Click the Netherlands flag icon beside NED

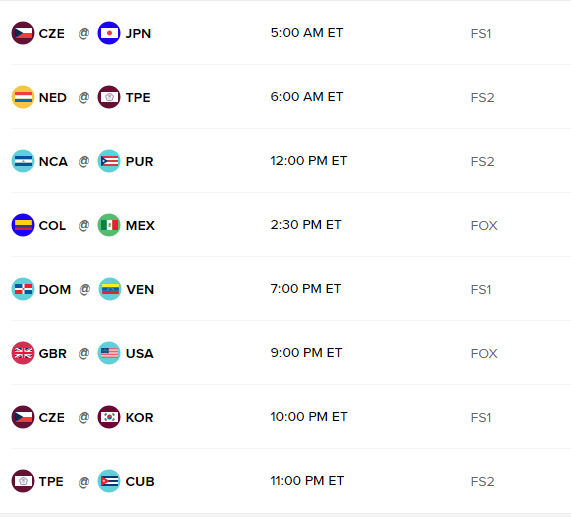pyautogui.click(x=23, y=97)
